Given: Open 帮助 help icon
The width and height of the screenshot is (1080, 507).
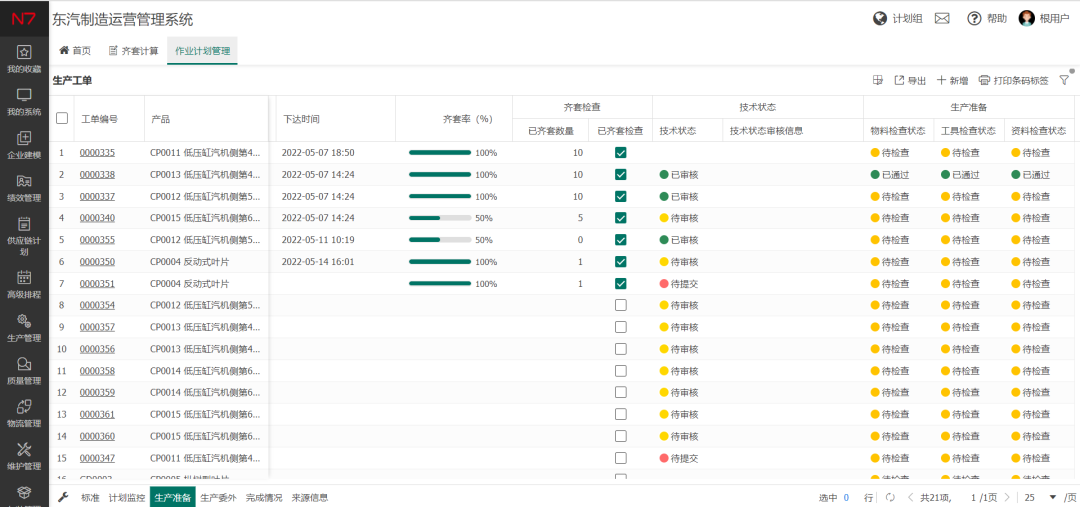Looking at the screenshot, I should click(x=974, y=19).
